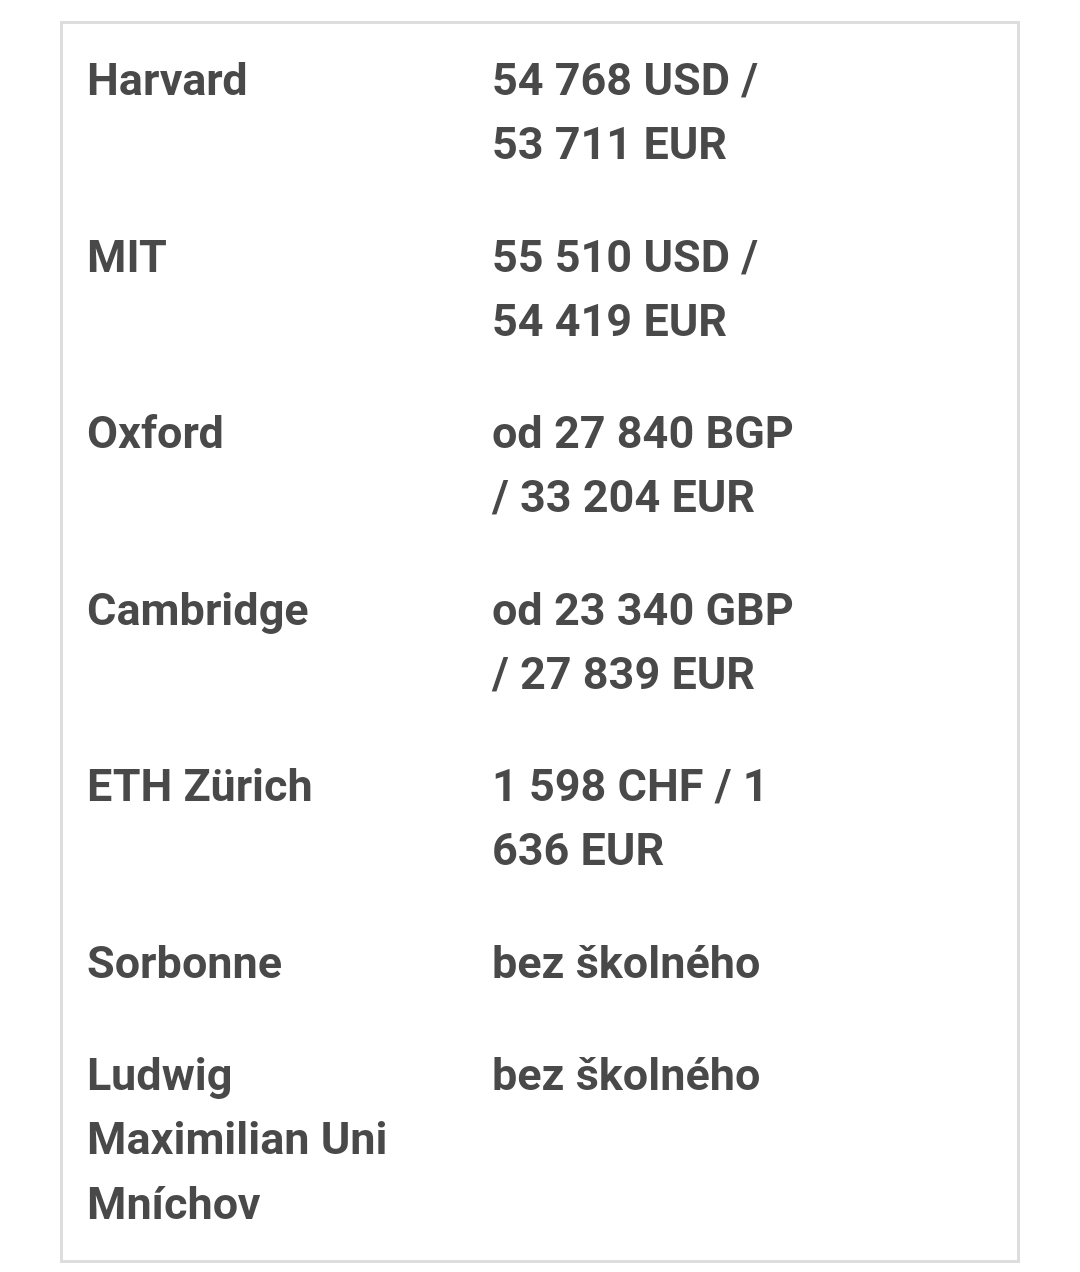1080x1272 pixels.
Task: Select the 1 598 CHF amount
Action: [597, 786]
